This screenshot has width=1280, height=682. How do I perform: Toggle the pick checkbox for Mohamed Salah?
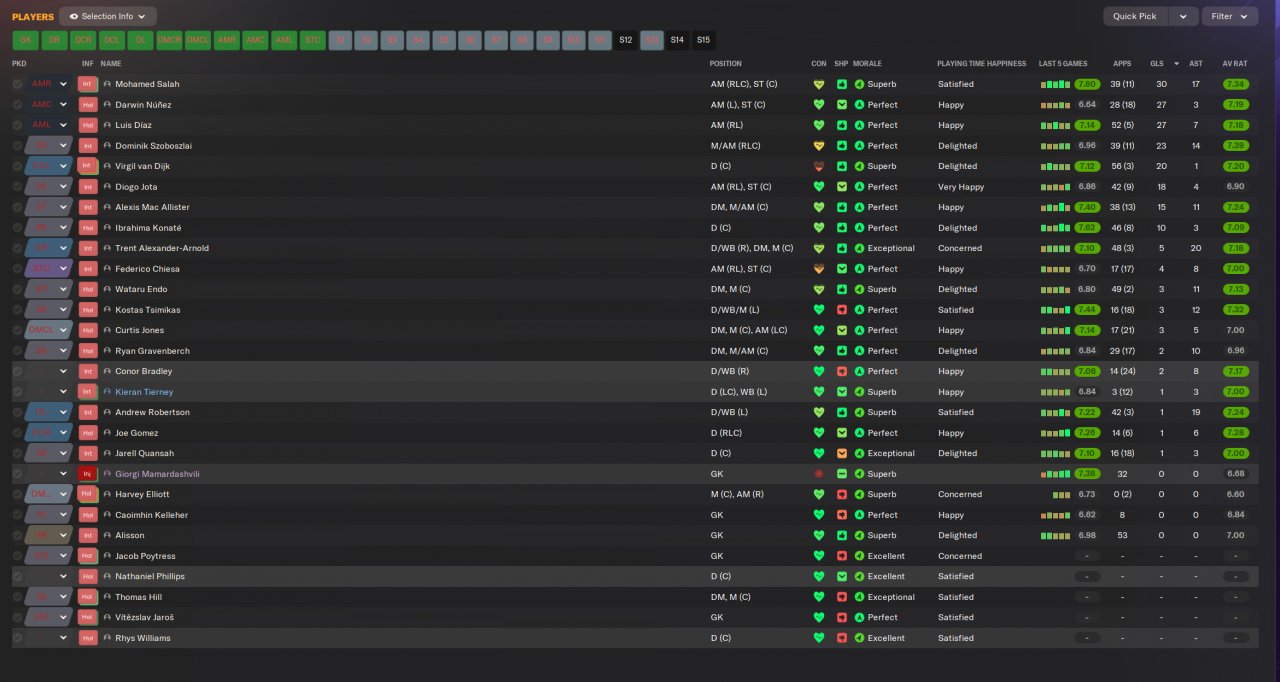point(17,84)
